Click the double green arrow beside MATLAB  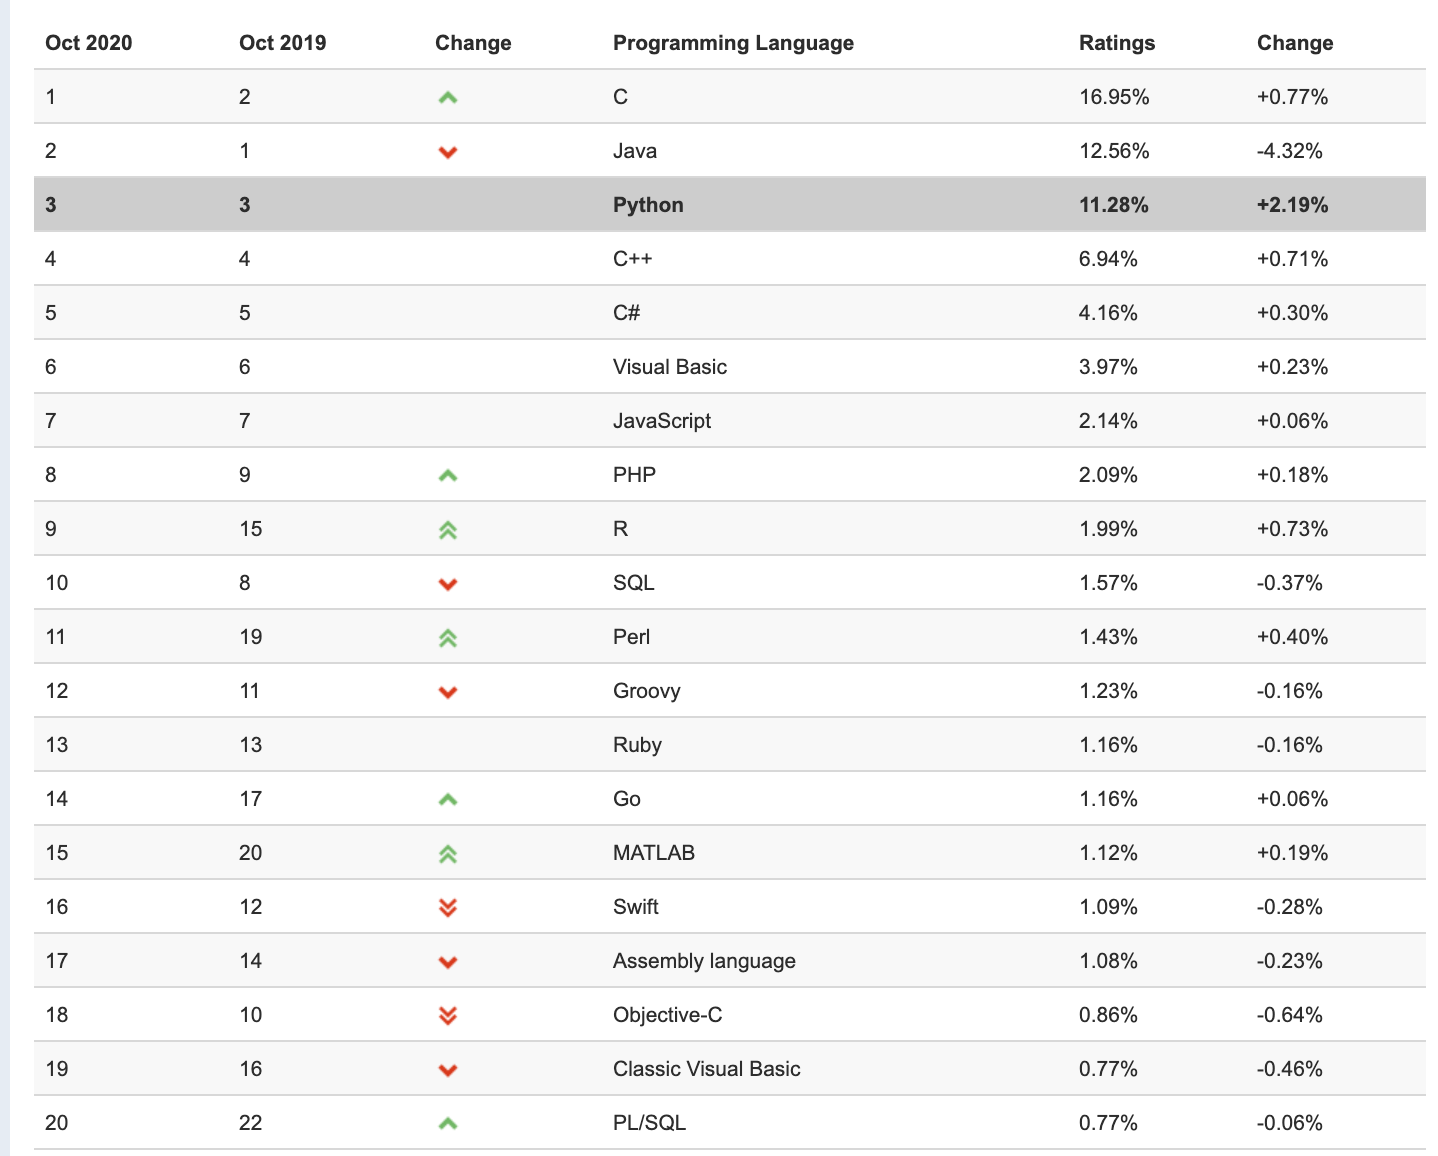point(448,854)
